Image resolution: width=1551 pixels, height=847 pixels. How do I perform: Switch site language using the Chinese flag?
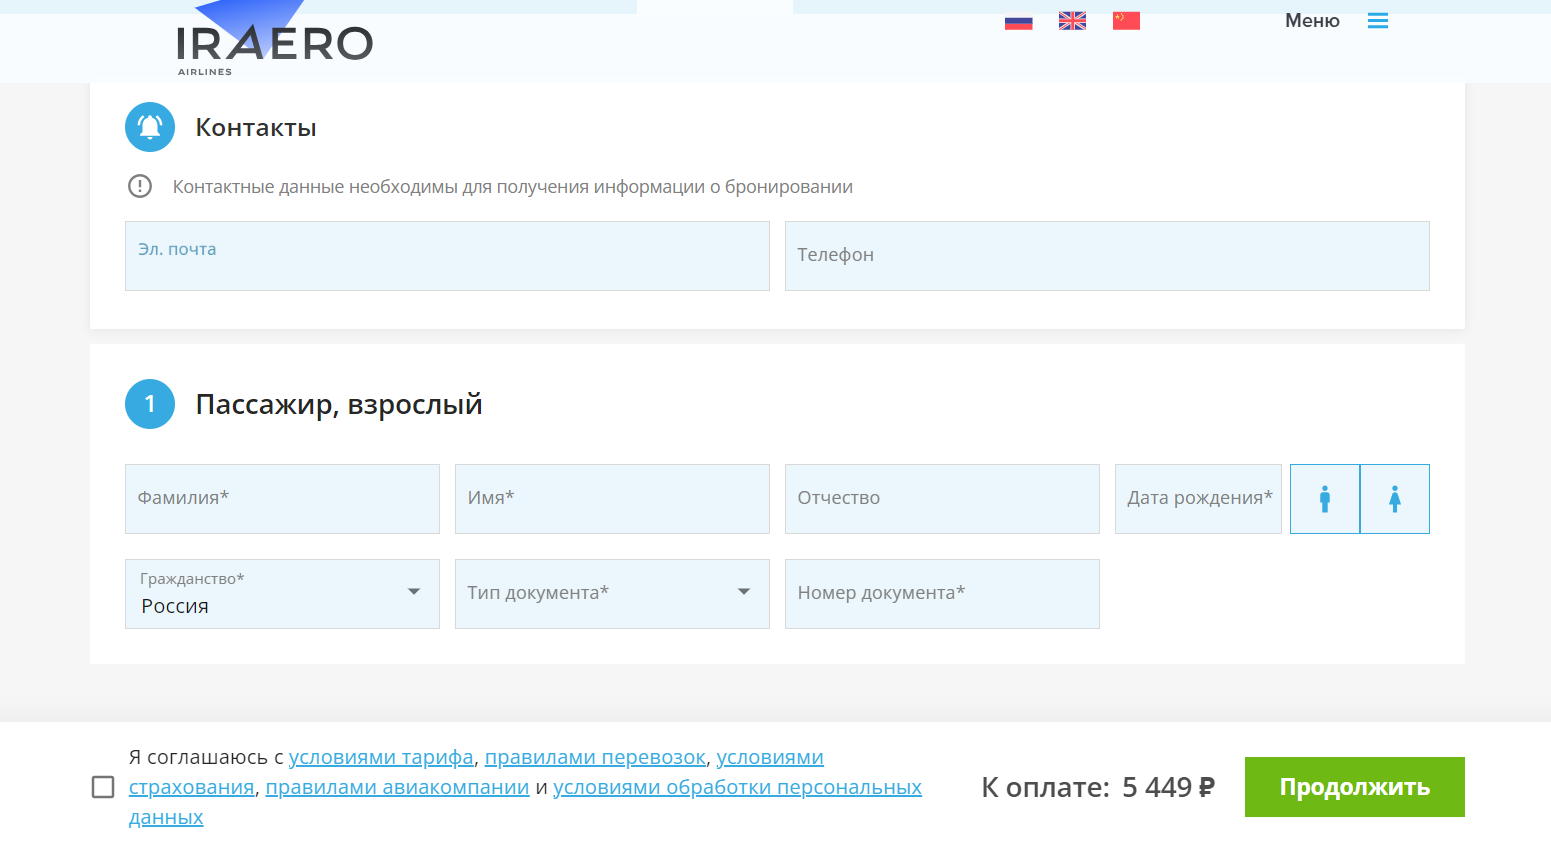[x=1125, y=20]
